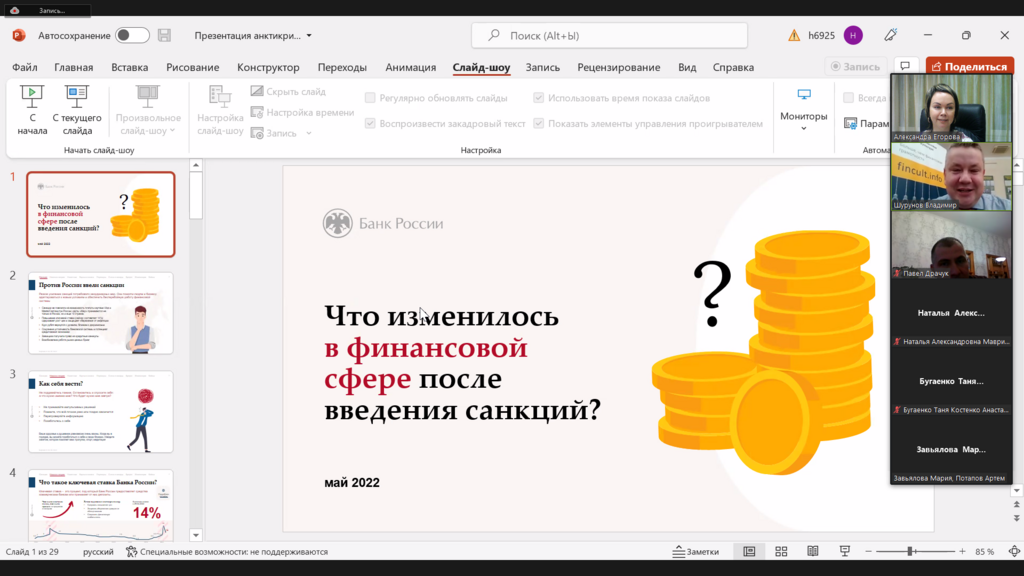
Task: Toggle the Всегда subtitles checkbox
Action: pyautogui.click(x=848, y=98)
